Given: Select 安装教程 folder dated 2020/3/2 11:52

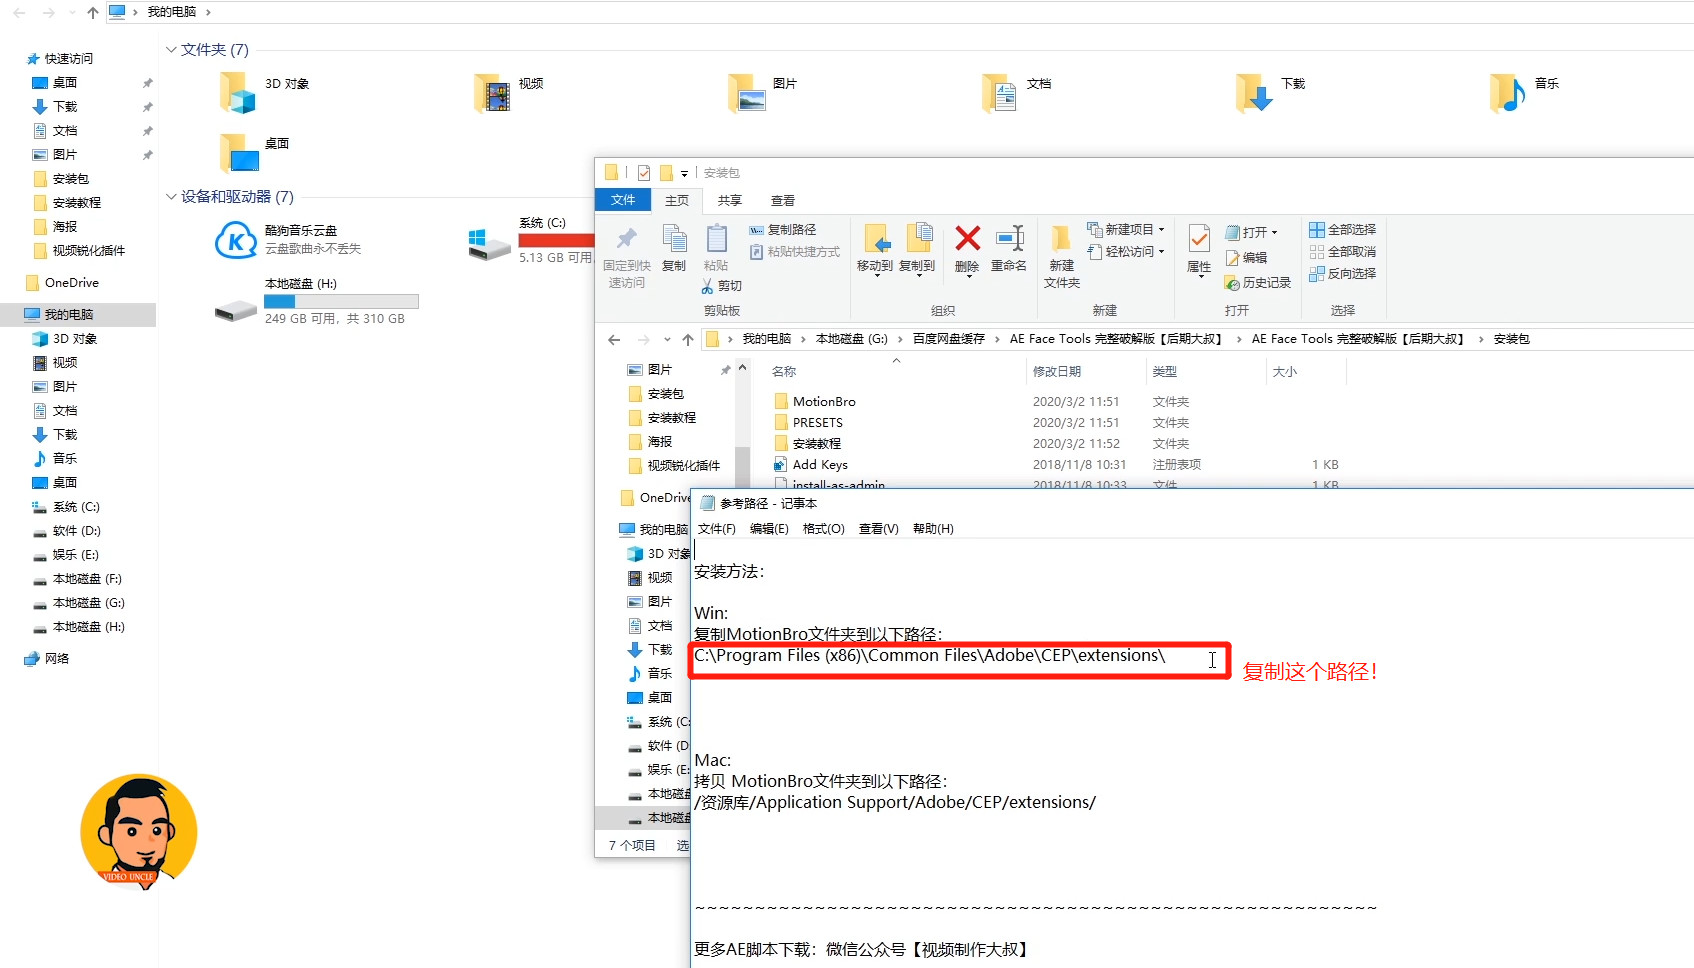Looking at the screenshot, I should click(x=816, y=444).
